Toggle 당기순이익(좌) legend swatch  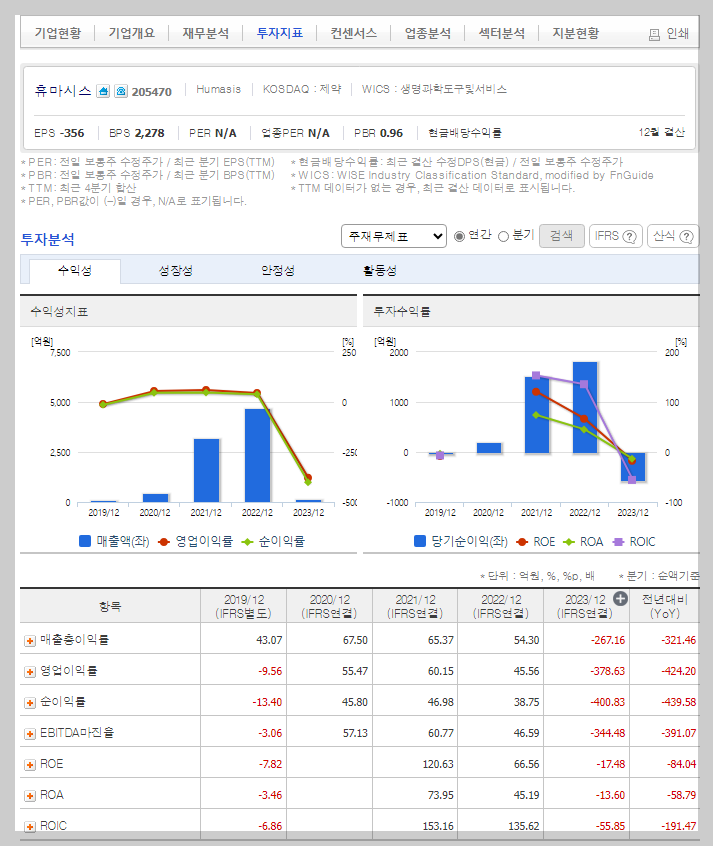(420, 541)
